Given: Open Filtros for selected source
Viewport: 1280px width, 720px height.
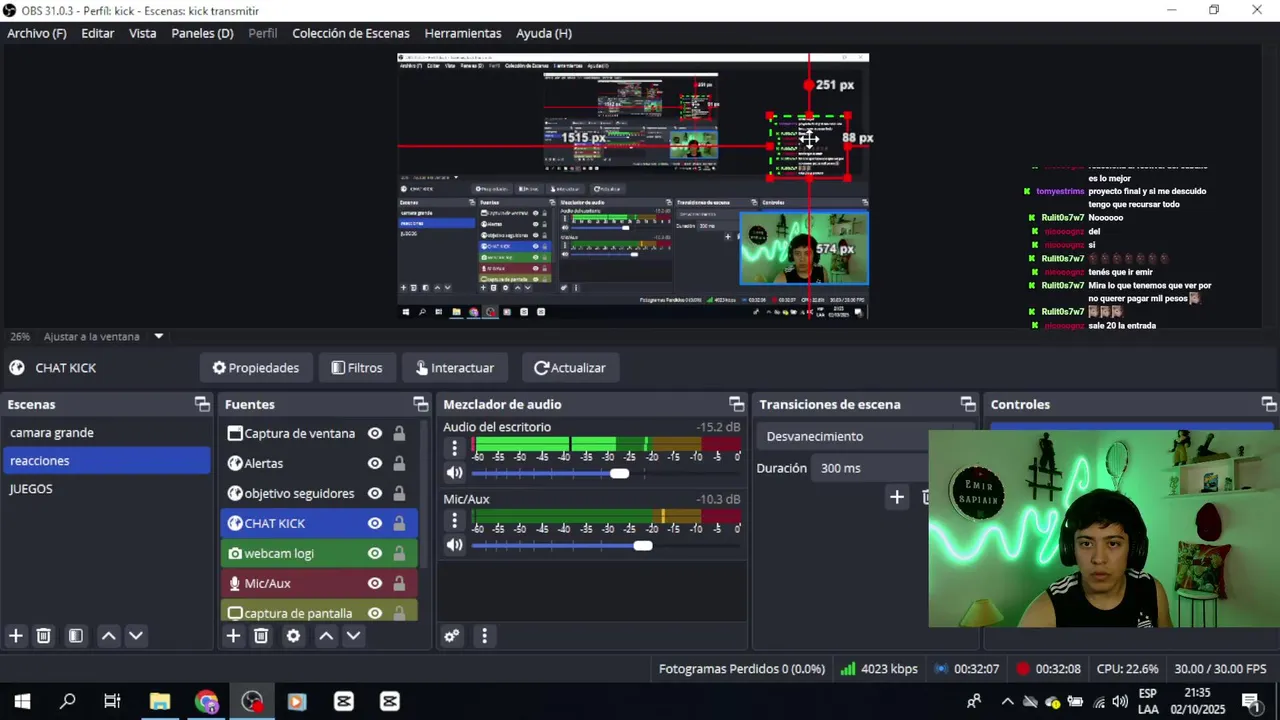Looking at the screenshot, I should [357, 367].
